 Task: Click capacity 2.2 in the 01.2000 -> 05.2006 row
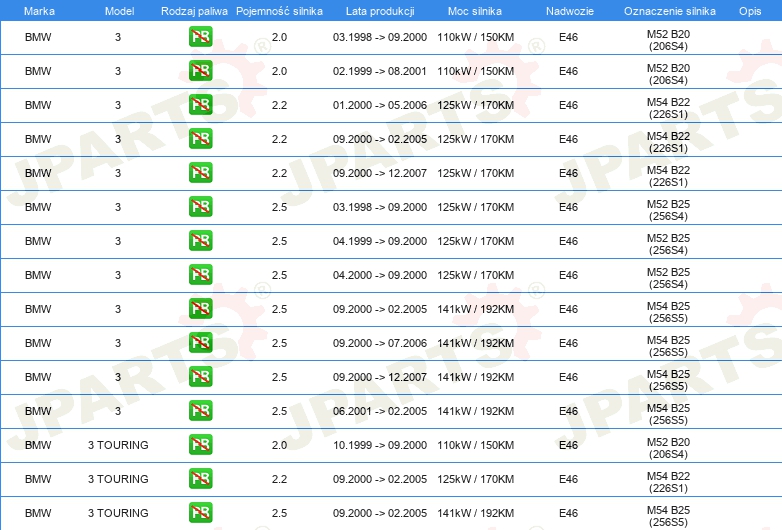[x=279, y=105]
